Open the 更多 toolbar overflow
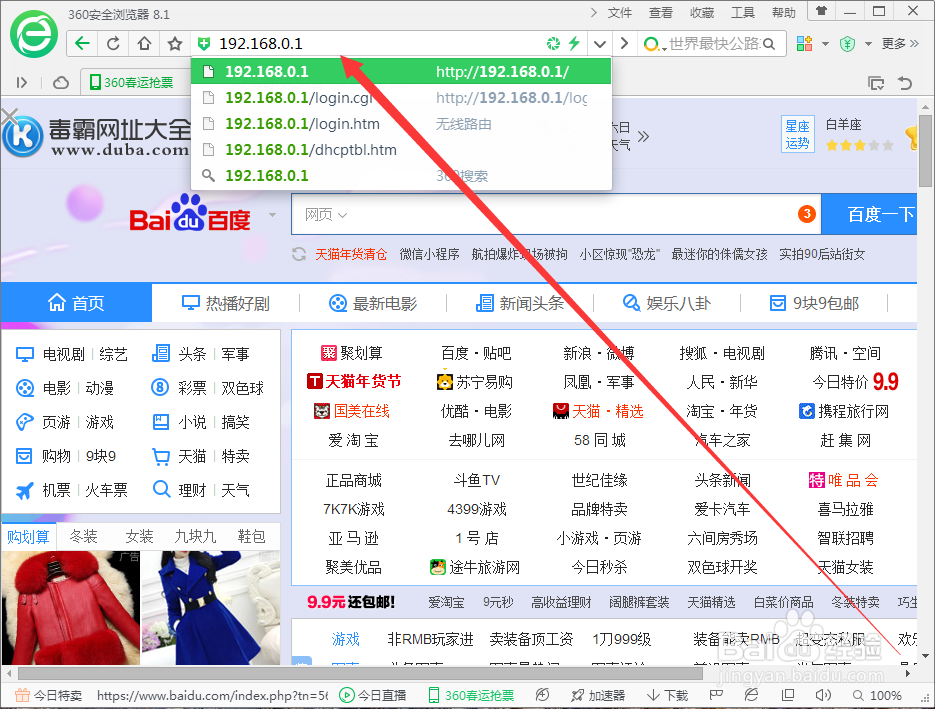935x709 pixels. (900, 44)
